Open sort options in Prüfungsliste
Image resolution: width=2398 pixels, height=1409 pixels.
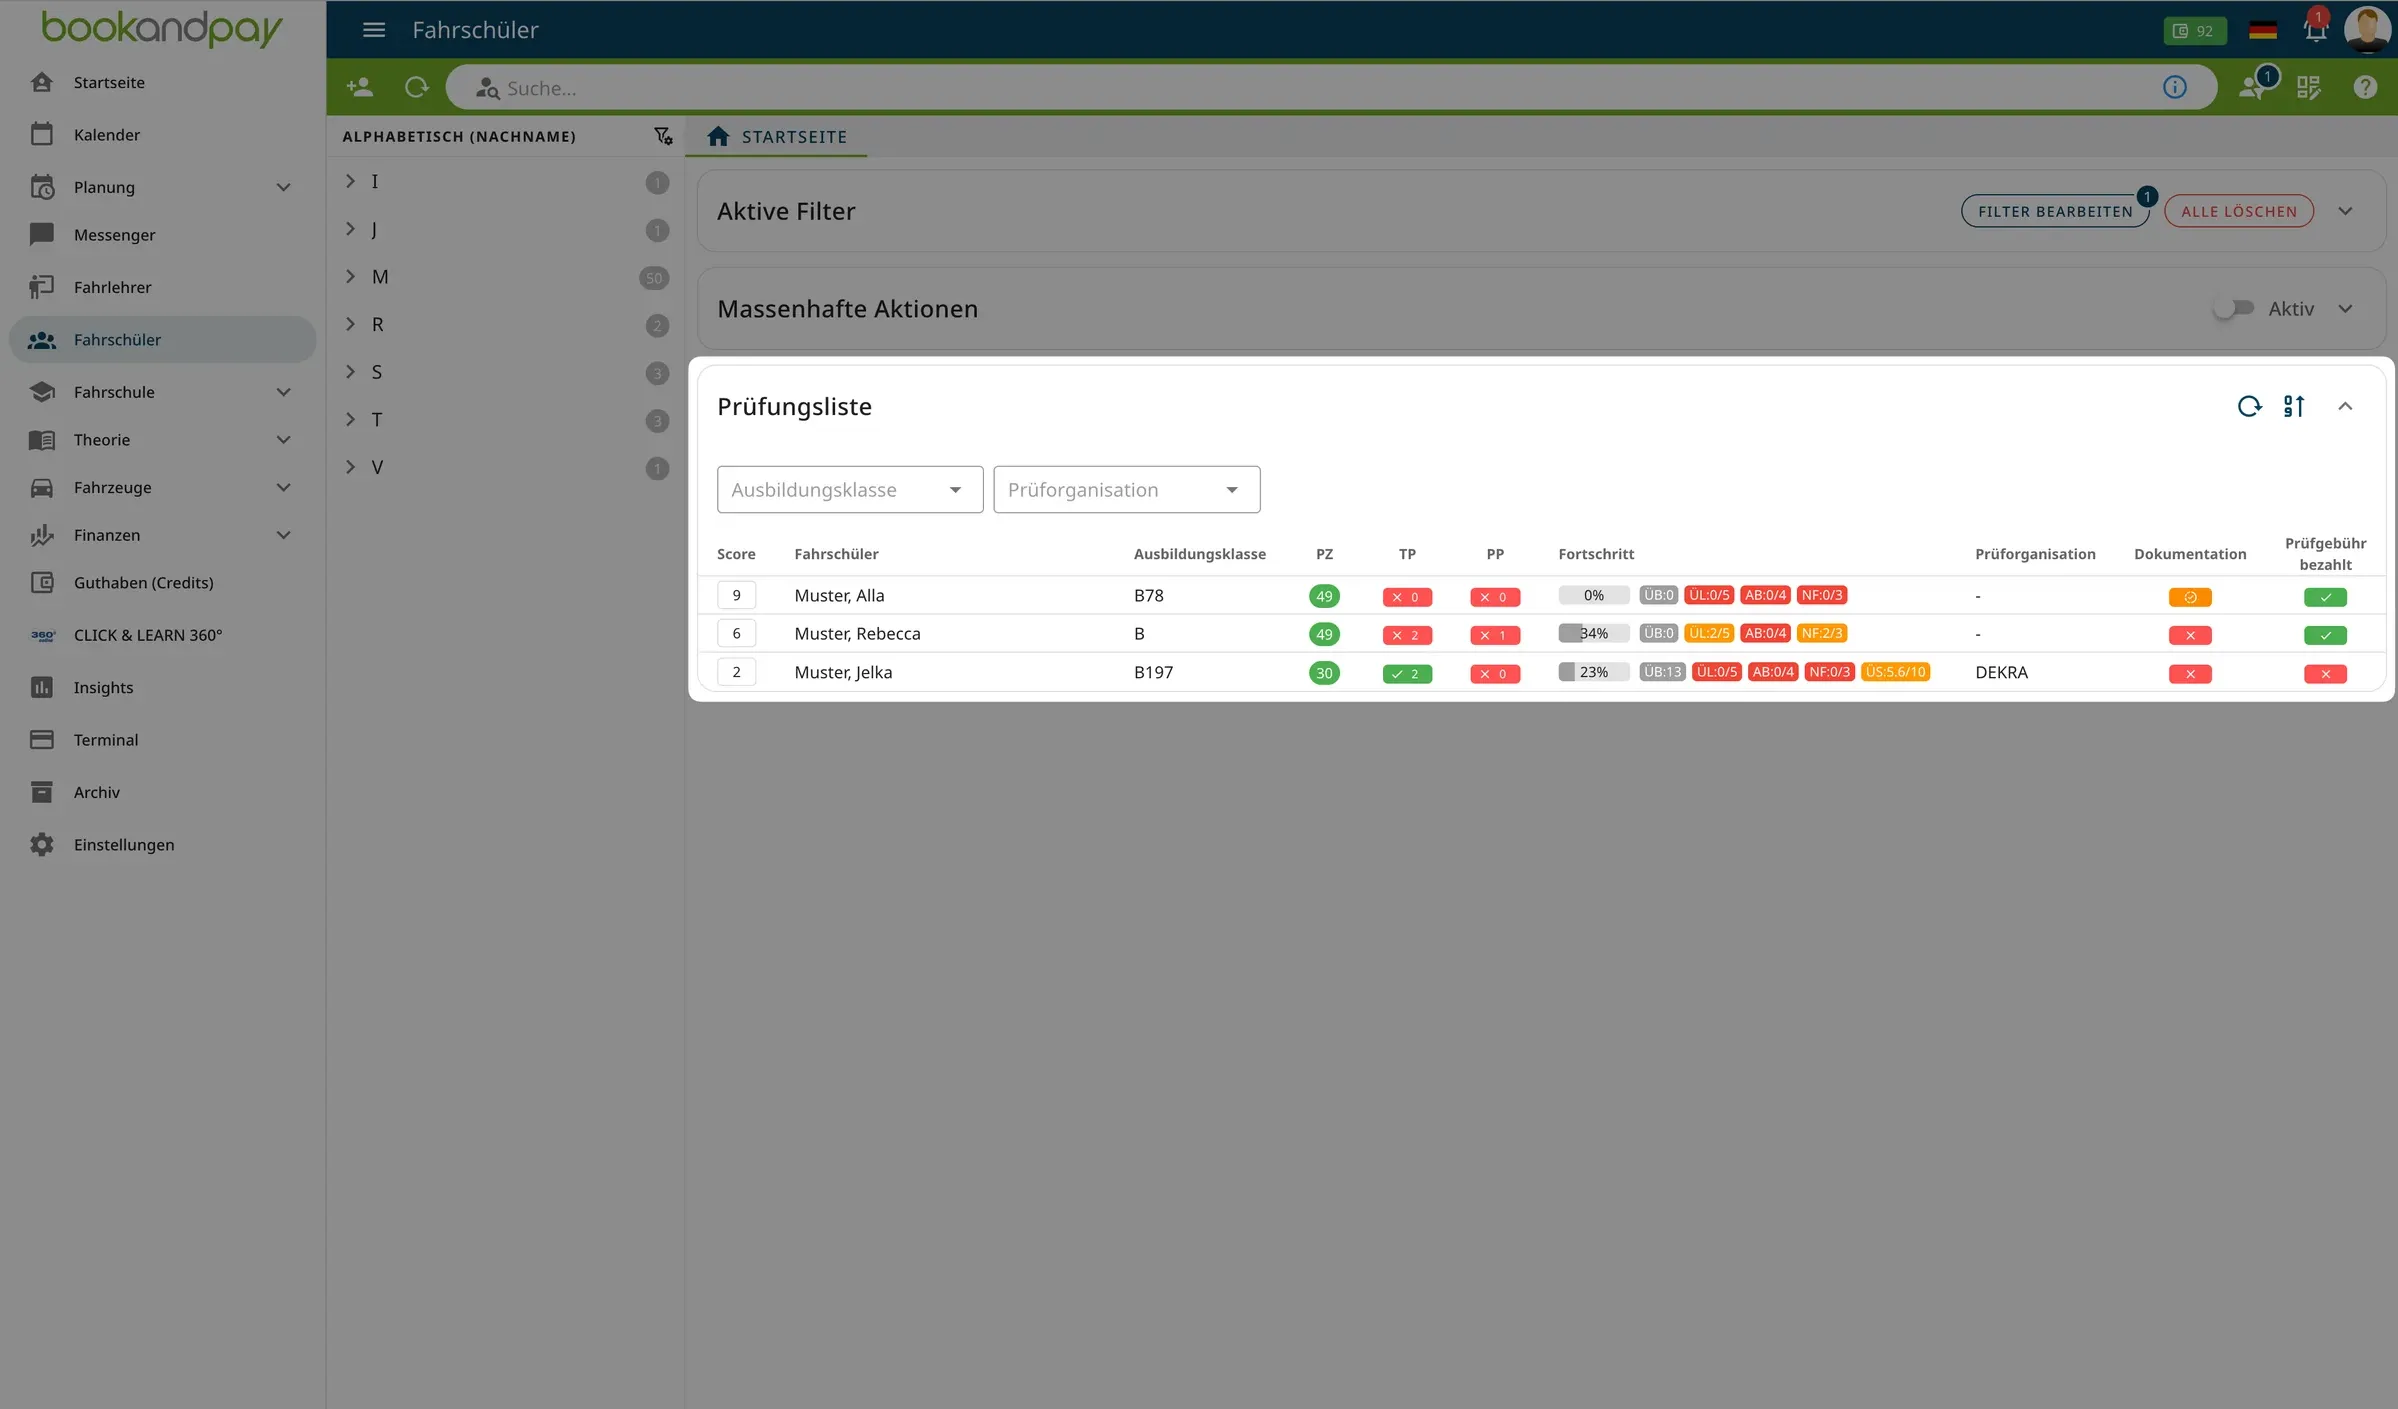tap(2294, 406)
